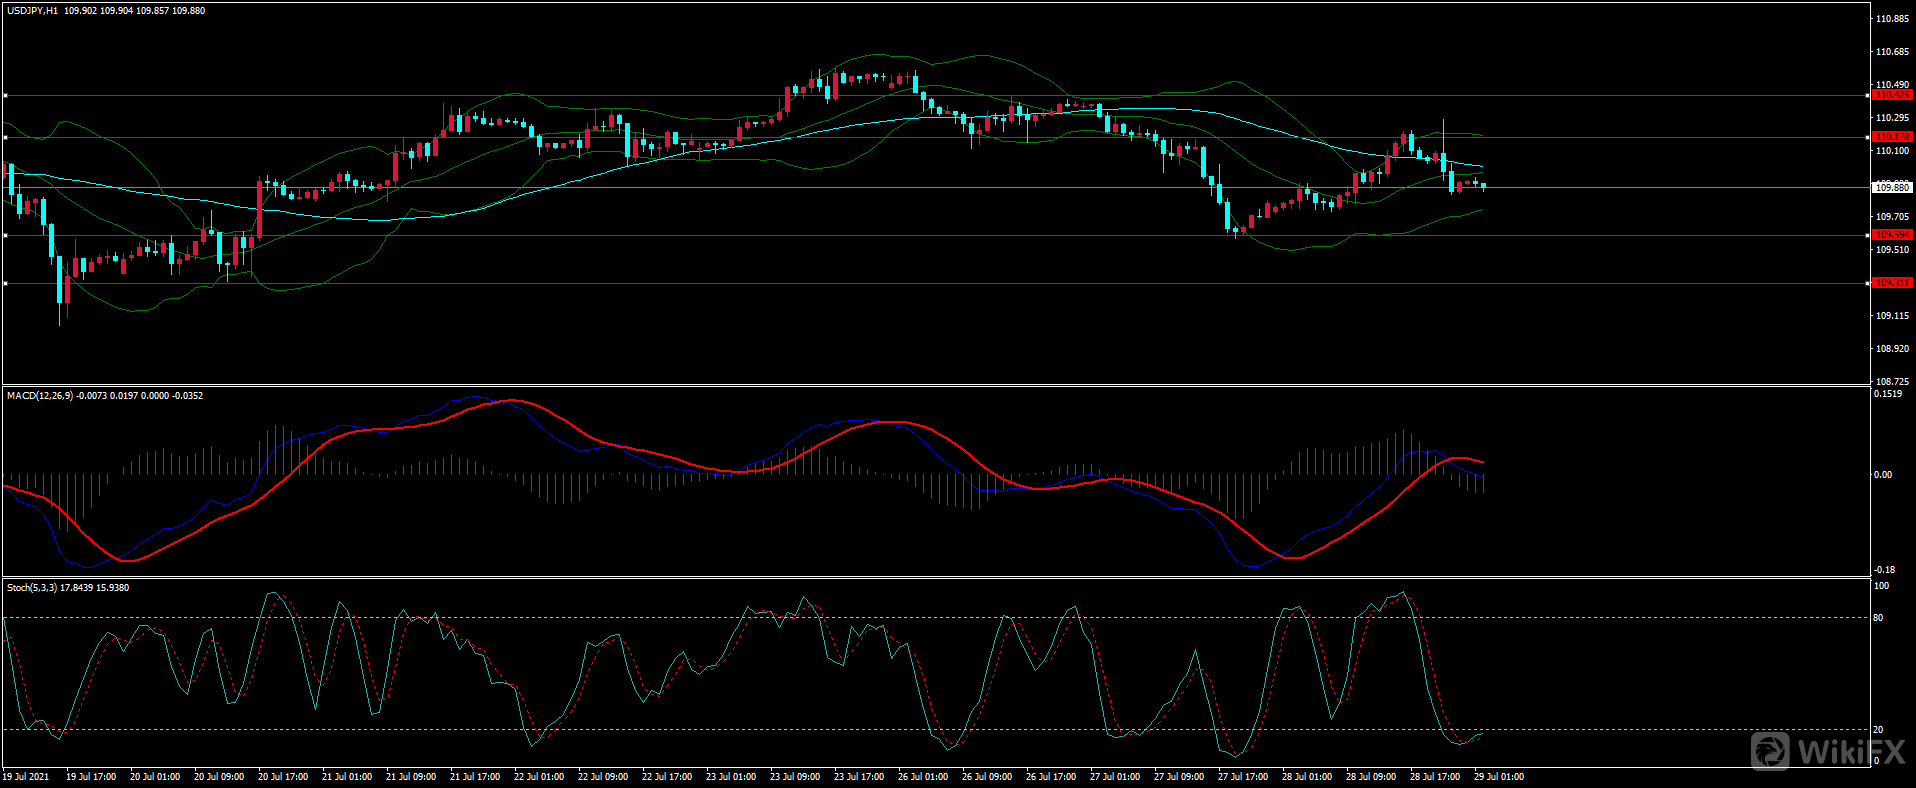
Task: Click the 22 Jul 01:00 time label
Action: [539, 777]
